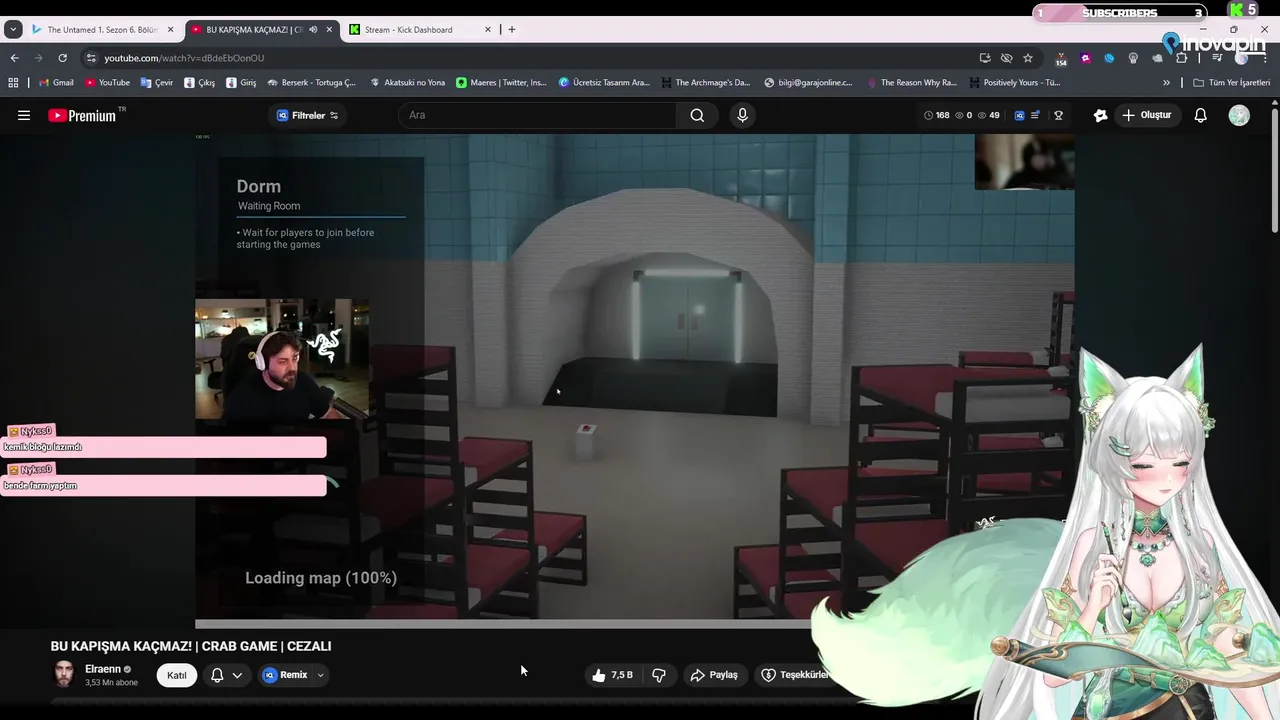
Task: Open the Filtreler filter options
Action: 307,116
